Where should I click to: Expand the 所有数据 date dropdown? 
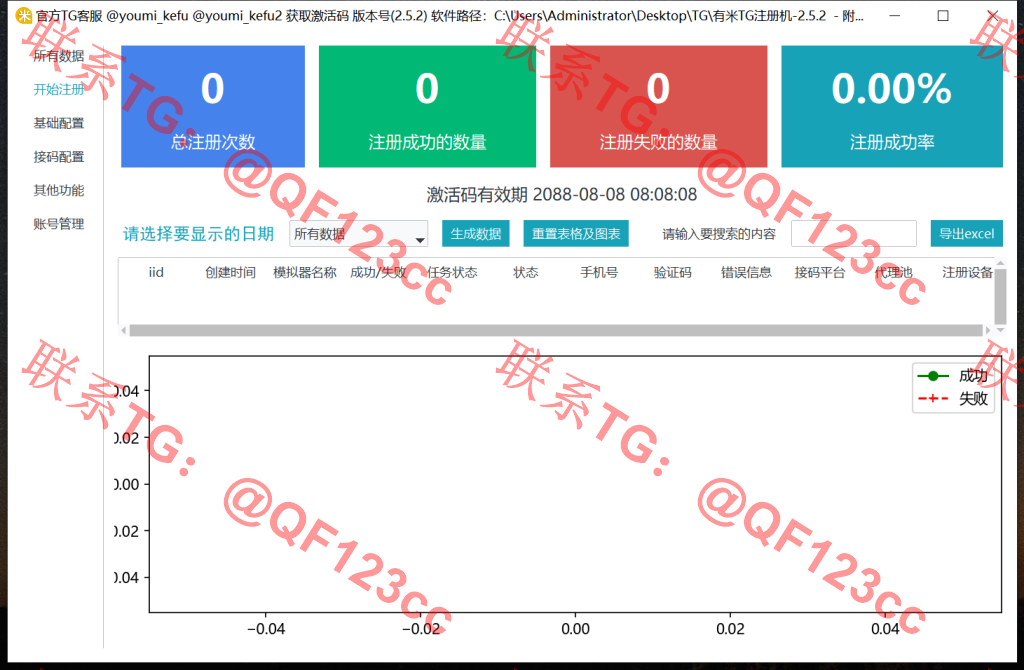pos(359,234)
